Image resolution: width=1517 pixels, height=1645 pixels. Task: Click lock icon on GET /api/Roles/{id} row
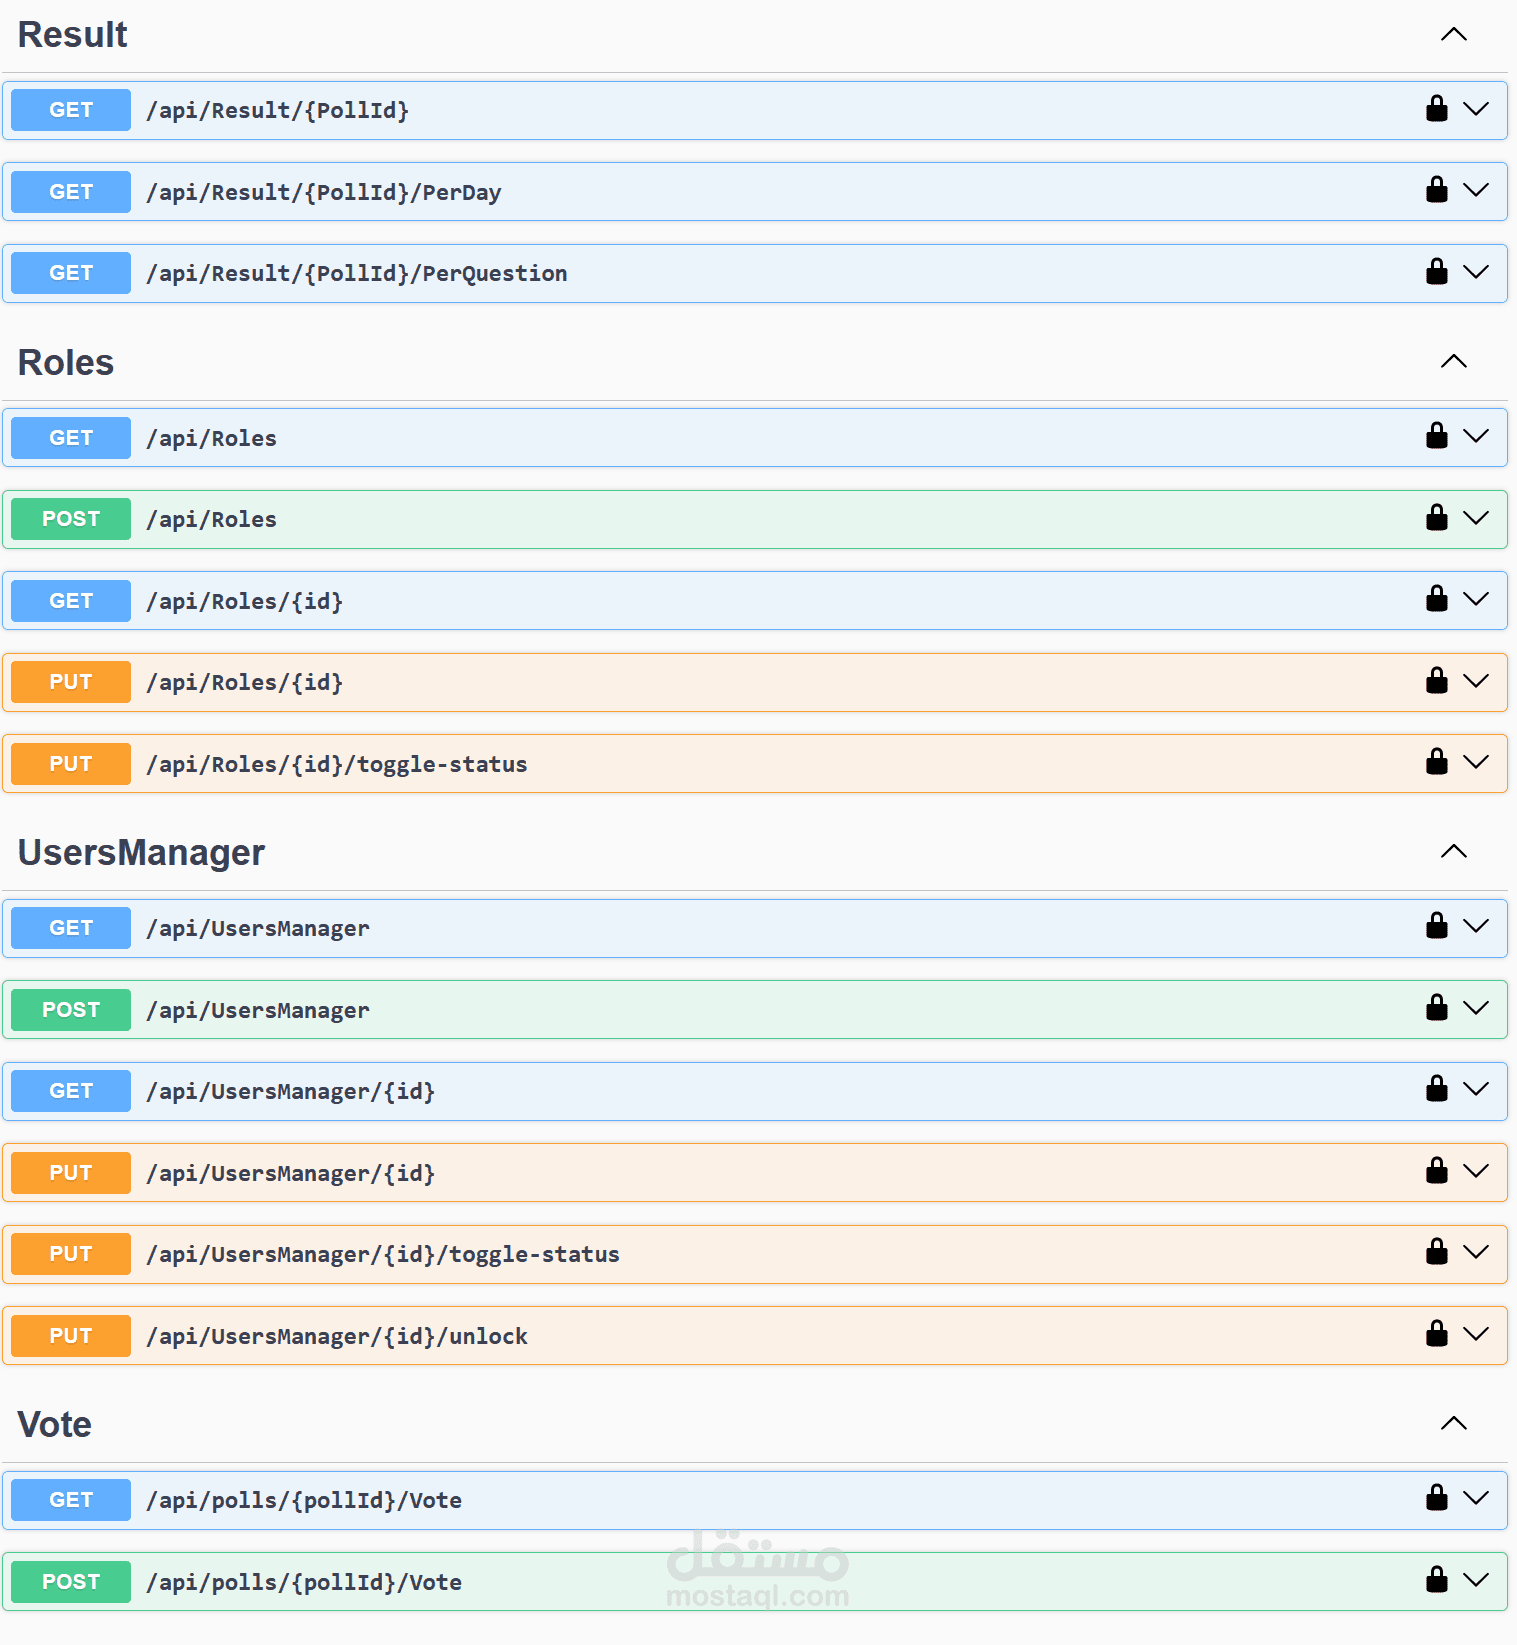1437,598
